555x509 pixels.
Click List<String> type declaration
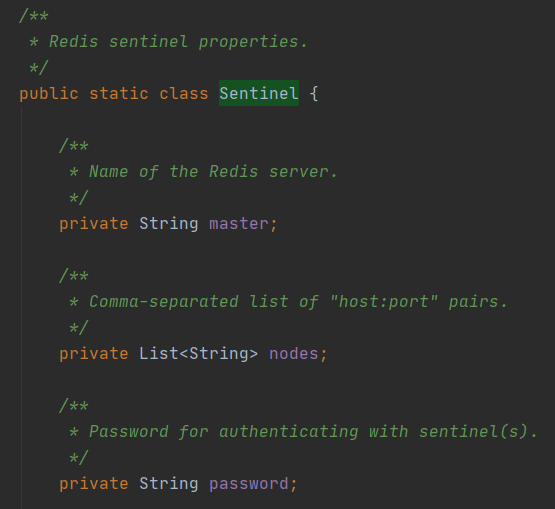[198, 354]
